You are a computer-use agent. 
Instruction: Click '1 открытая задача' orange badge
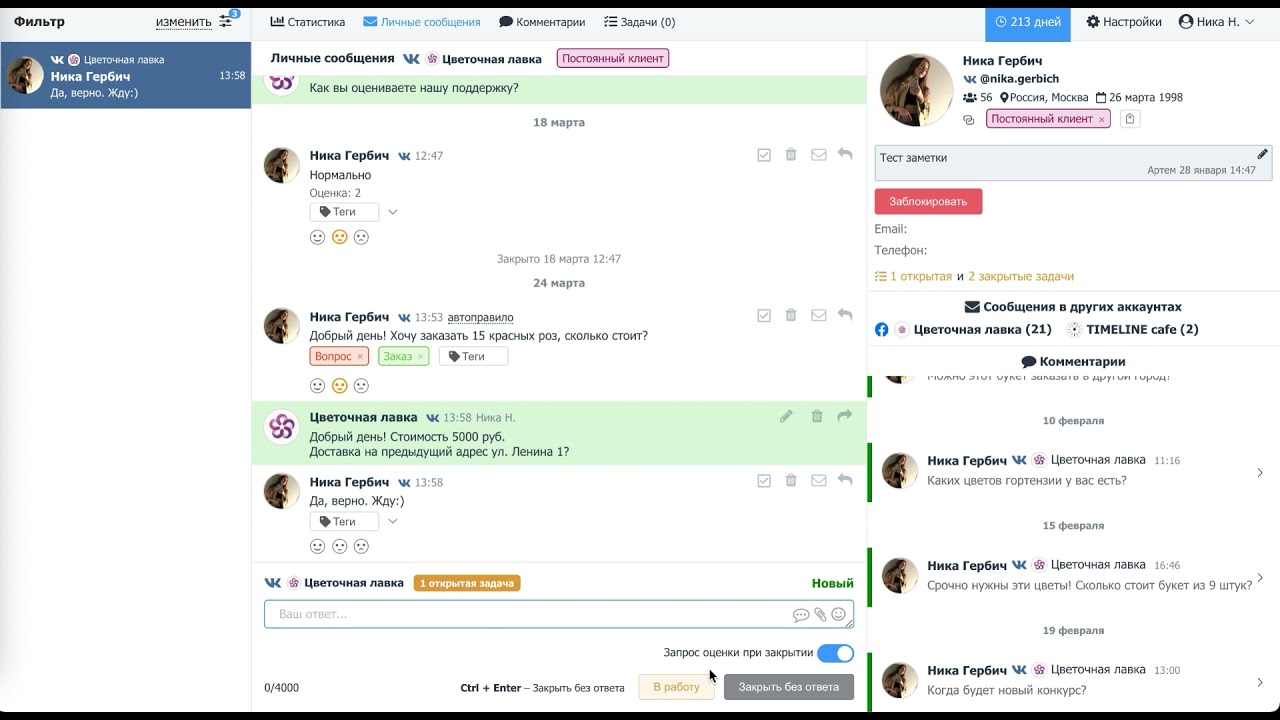tap(467, 583)
